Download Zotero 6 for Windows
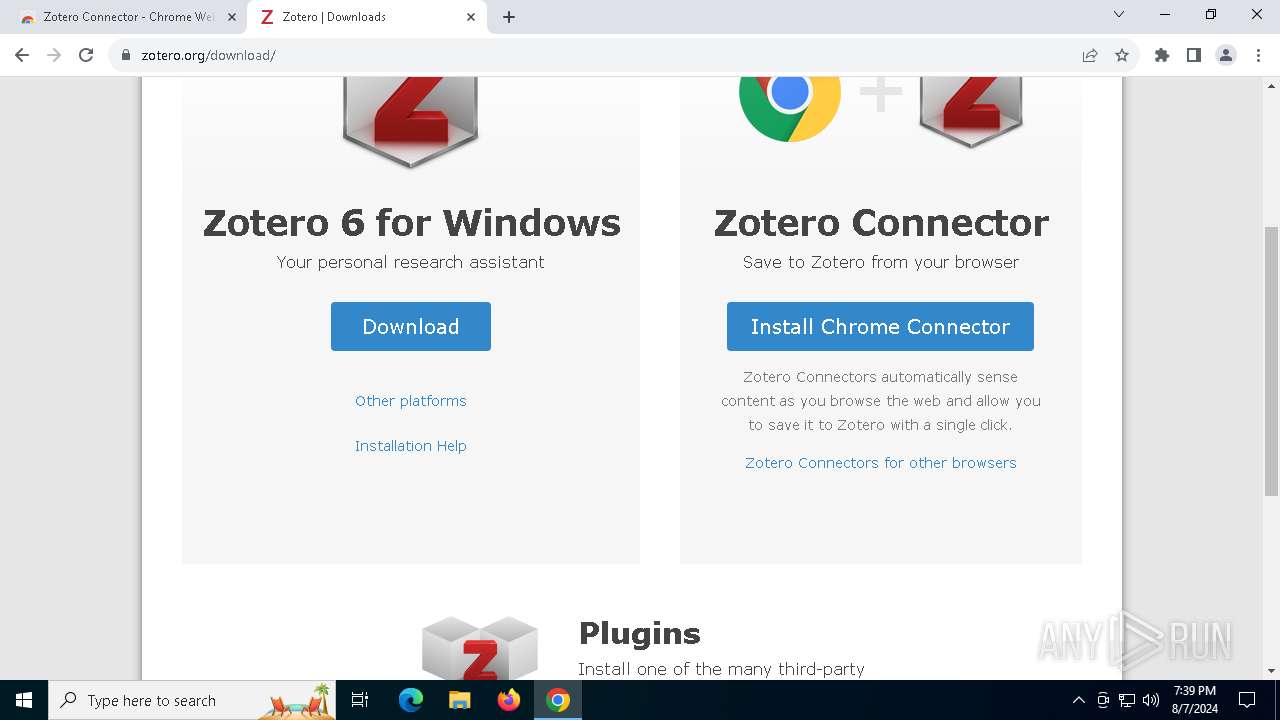 [411, 326]
